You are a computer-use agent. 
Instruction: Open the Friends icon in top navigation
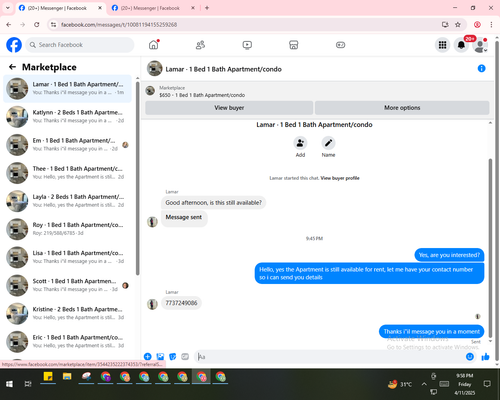[200, 45]
